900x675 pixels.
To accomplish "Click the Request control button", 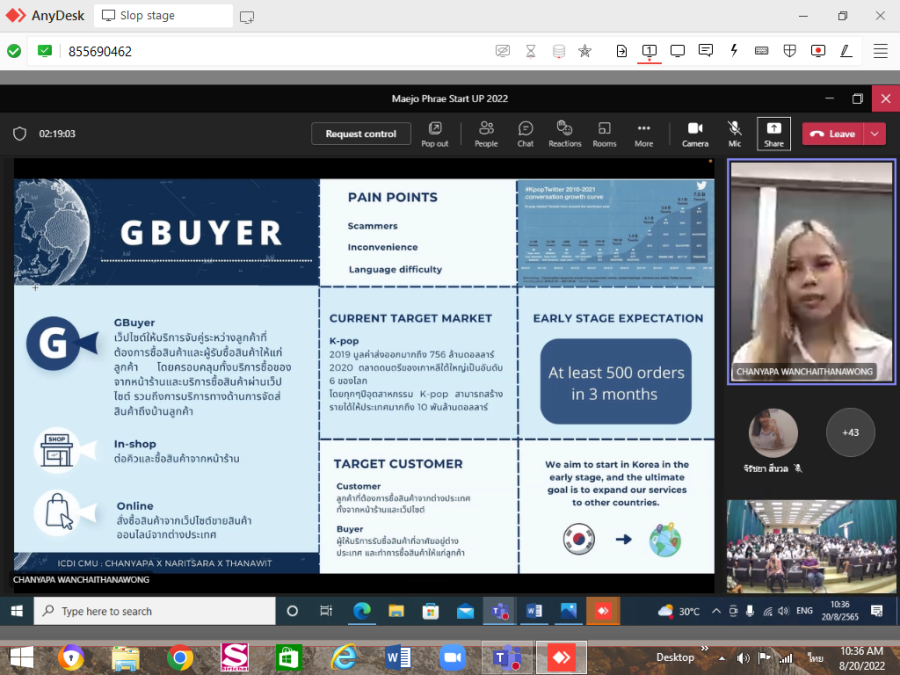I will pos(361,134).
